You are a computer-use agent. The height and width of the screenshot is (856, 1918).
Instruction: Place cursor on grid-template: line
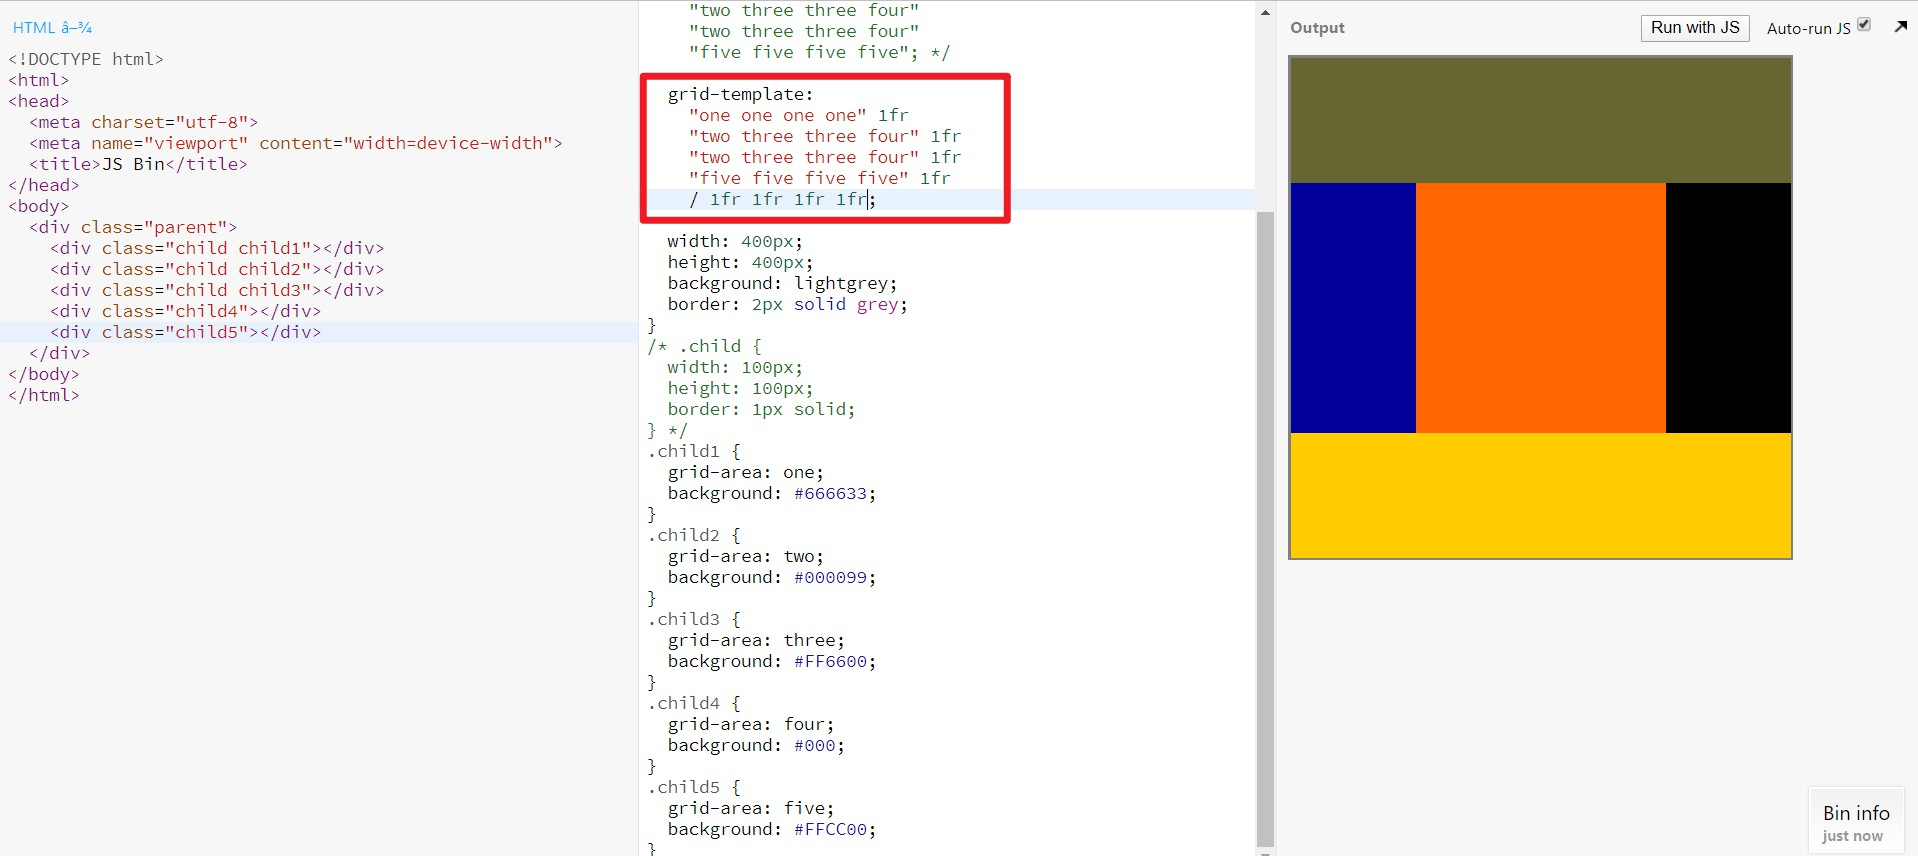tap(741, 94)
